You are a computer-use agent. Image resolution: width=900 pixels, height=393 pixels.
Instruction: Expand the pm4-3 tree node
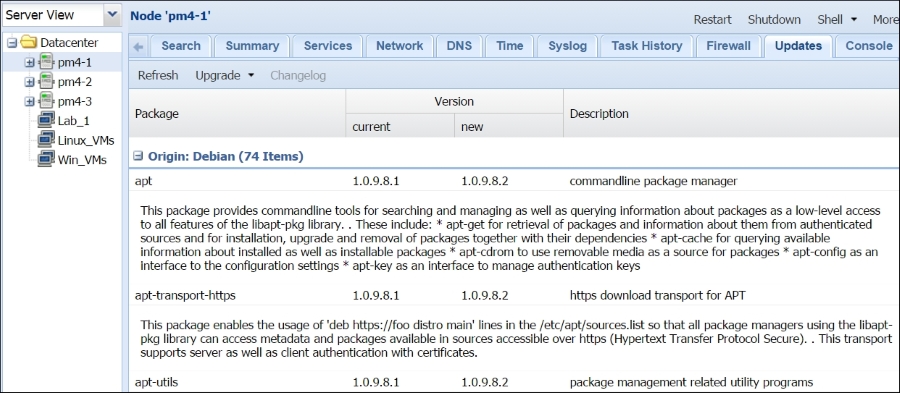pos(30,102)
